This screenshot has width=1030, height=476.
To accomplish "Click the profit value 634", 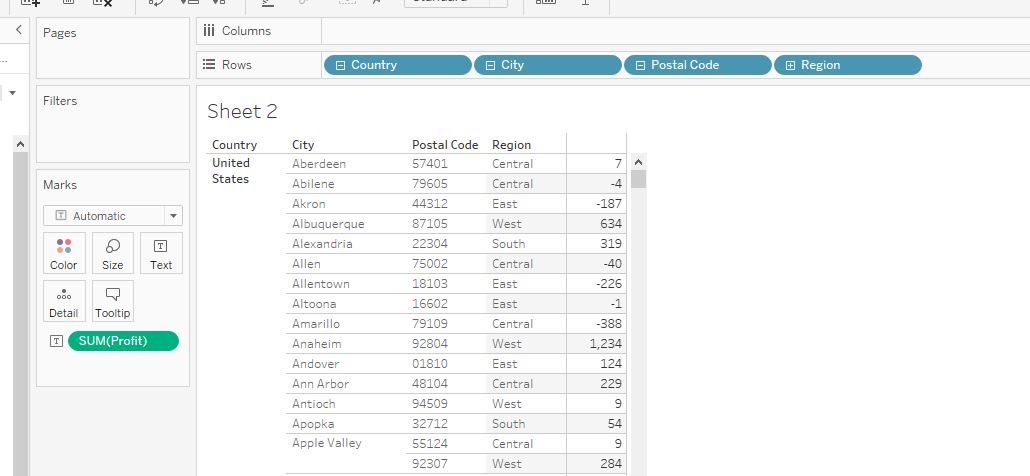I will 611,224.
